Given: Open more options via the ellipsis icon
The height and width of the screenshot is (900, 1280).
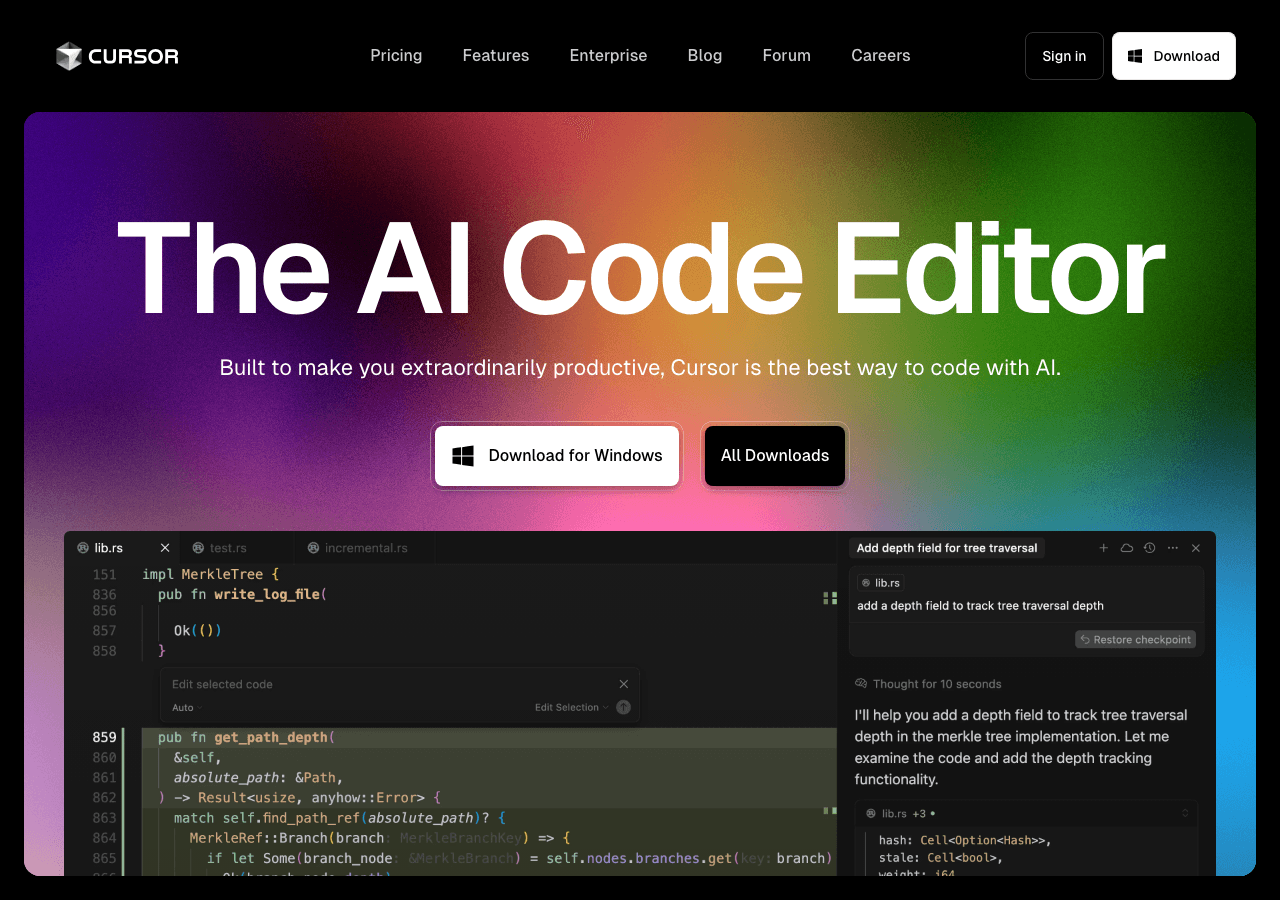Looking at the screenshot, I should (x=1172, y=548).
